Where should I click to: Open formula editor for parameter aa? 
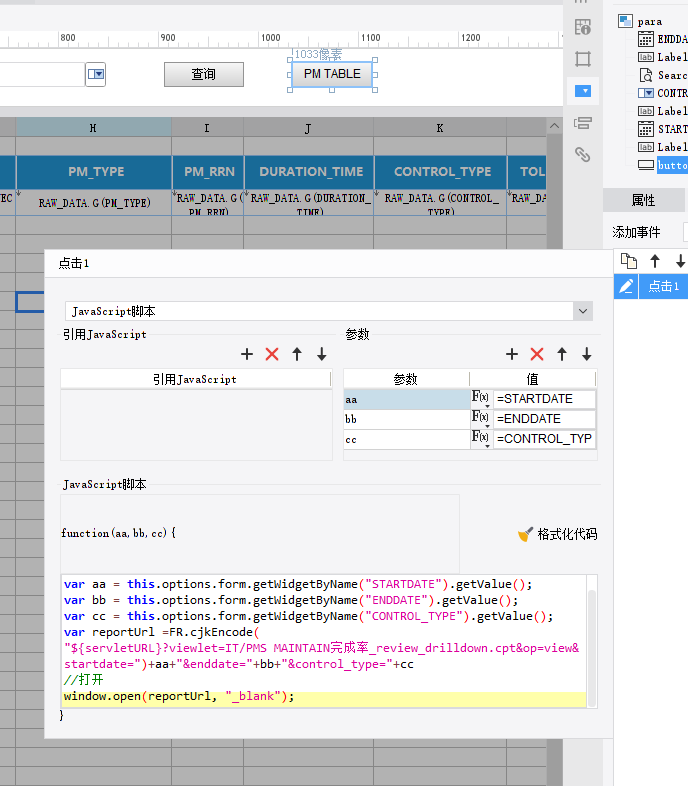pyautogui.click(x=480, y=399)
